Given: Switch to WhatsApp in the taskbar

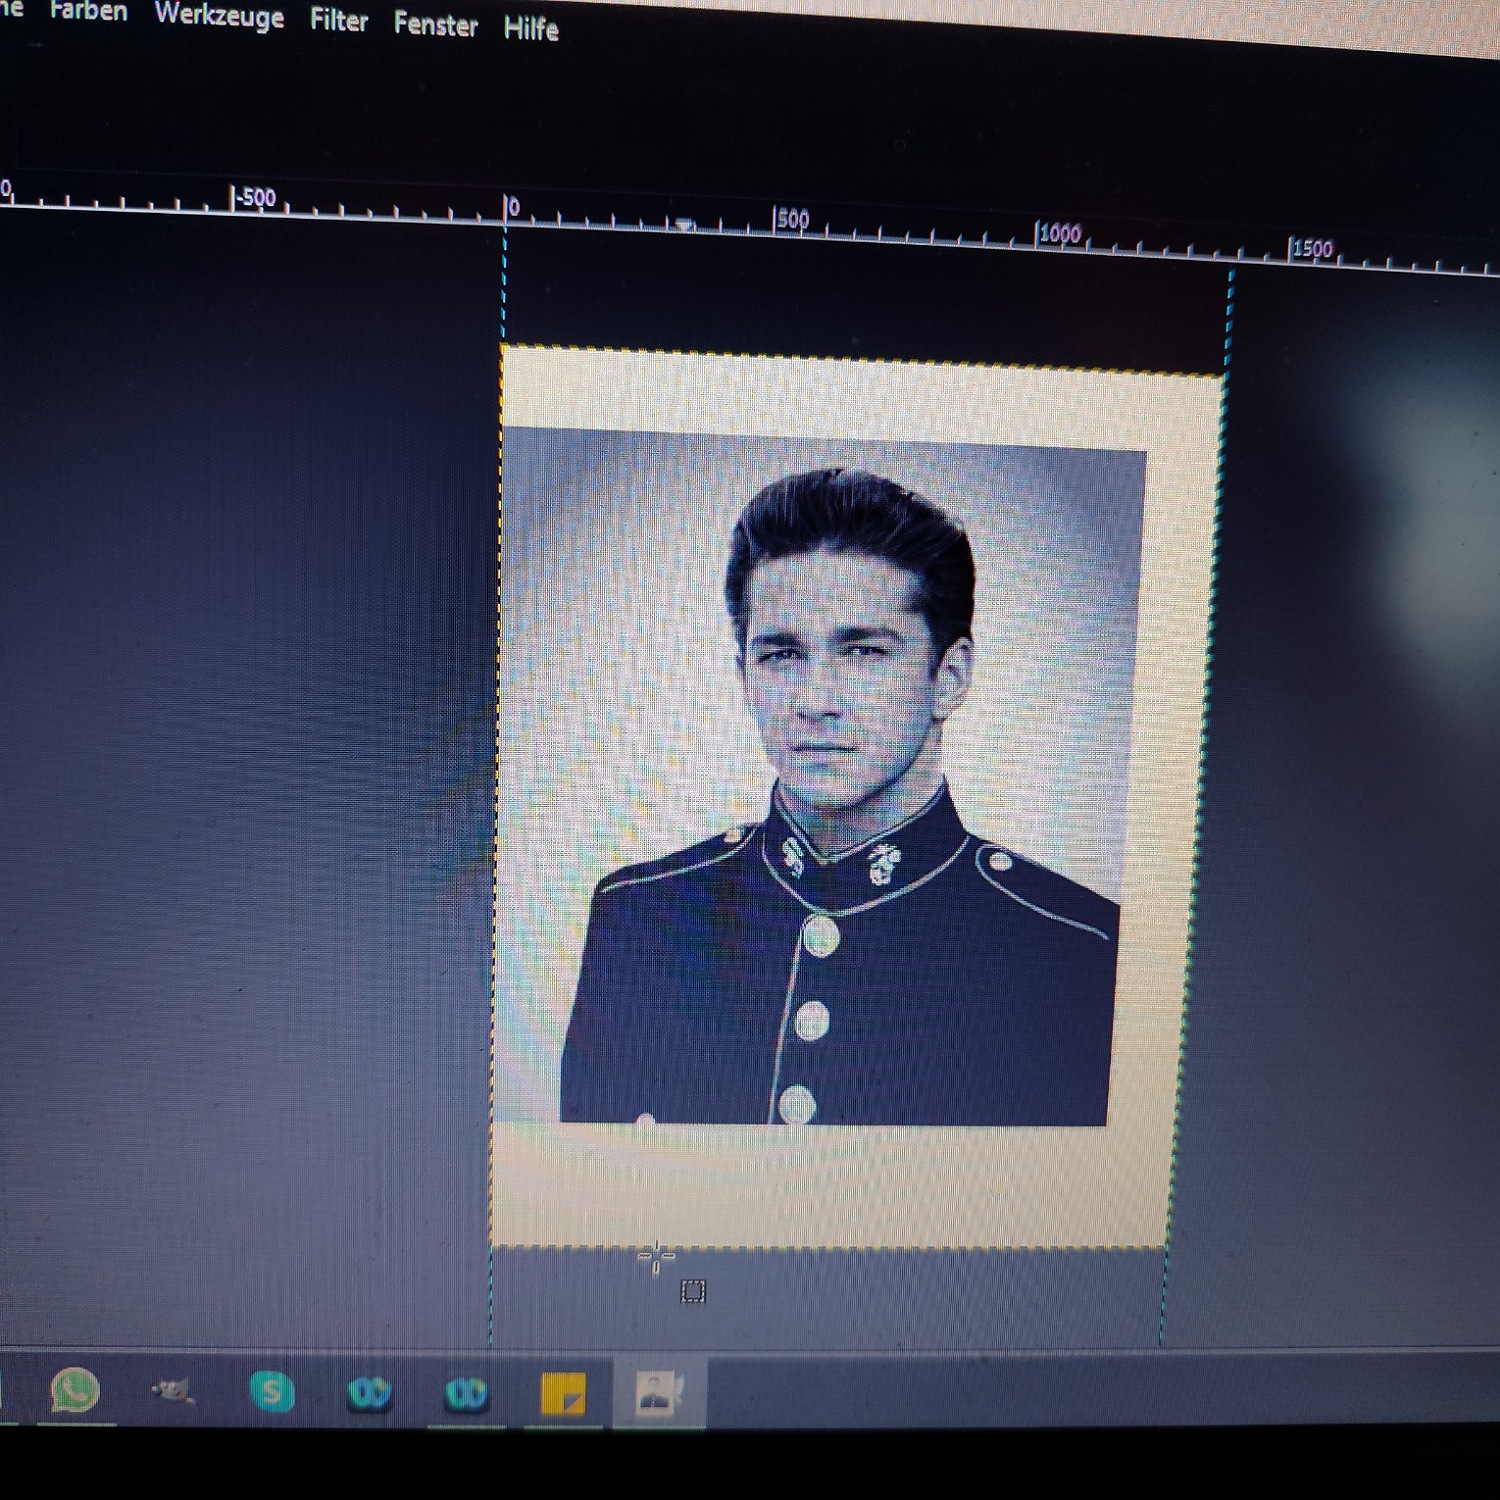Looking at the screenshot, I should tap(75, 1390).
